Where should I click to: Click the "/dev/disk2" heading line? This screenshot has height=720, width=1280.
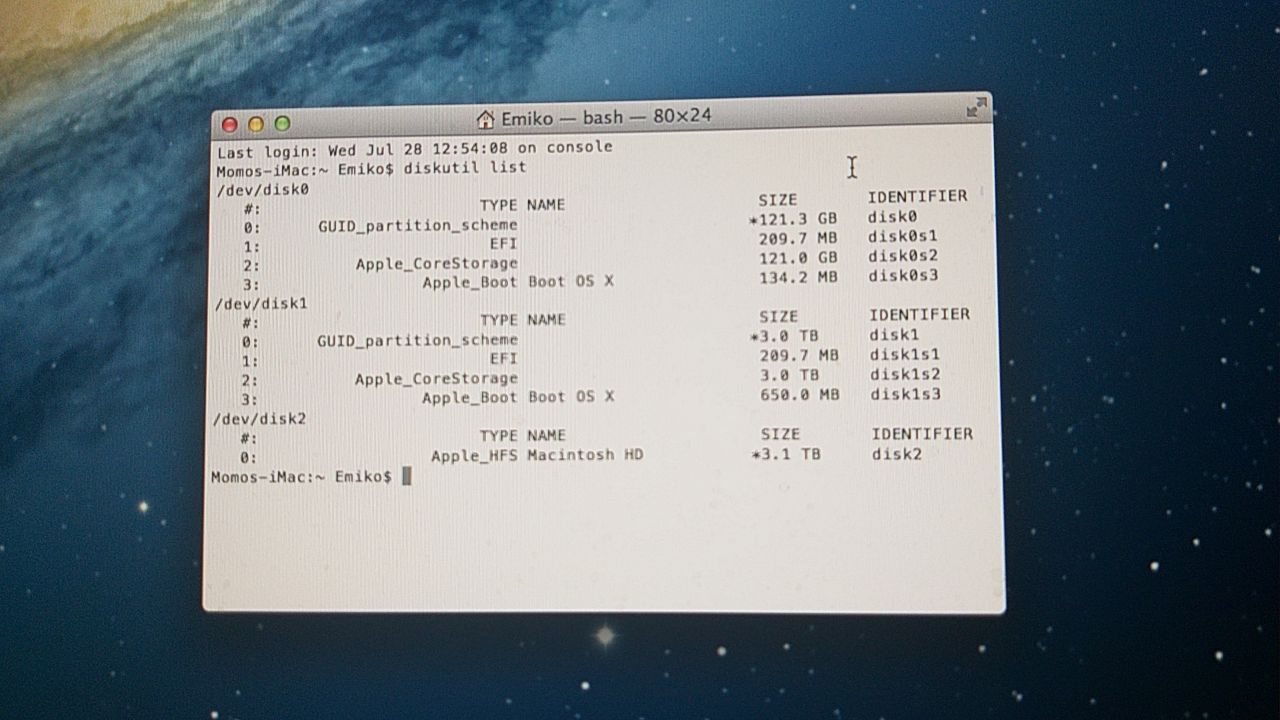(260, 418)
